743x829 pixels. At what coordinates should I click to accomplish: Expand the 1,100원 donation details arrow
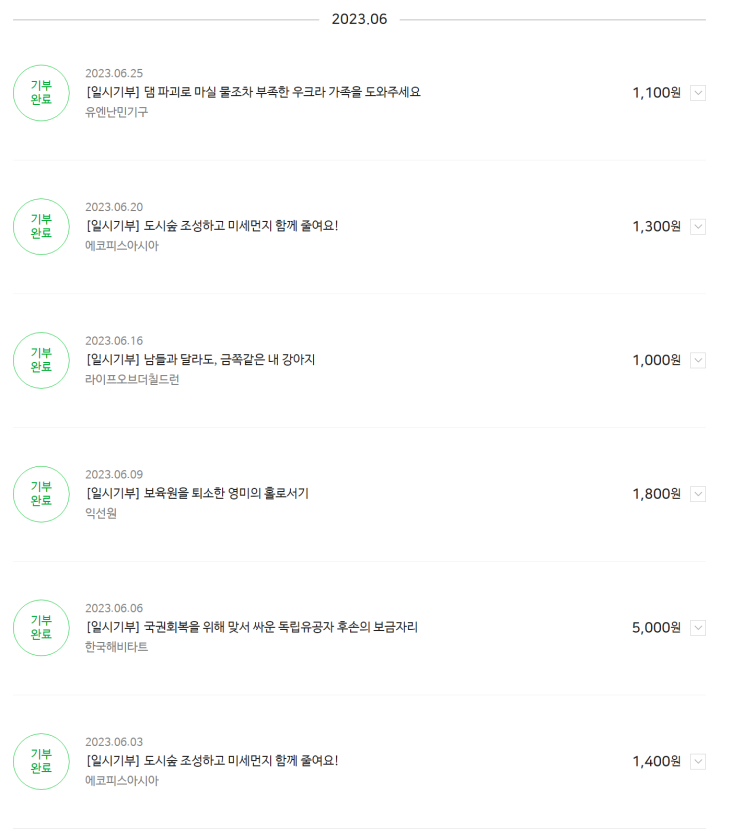pyautogui.click(x=698, y=93)
